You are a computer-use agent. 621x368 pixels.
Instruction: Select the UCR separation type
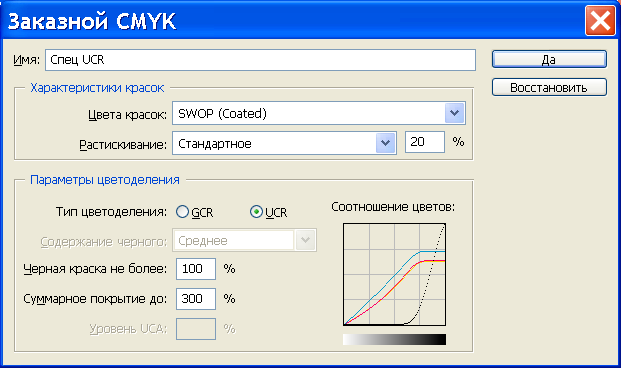269,212
